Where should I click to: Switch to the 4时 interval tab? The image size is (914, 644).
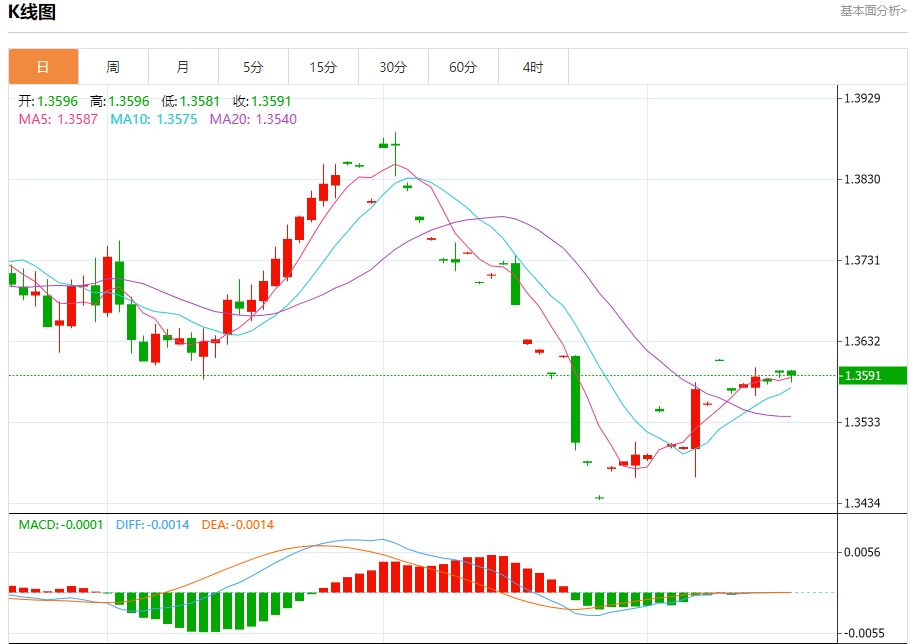tap(533, 67)
